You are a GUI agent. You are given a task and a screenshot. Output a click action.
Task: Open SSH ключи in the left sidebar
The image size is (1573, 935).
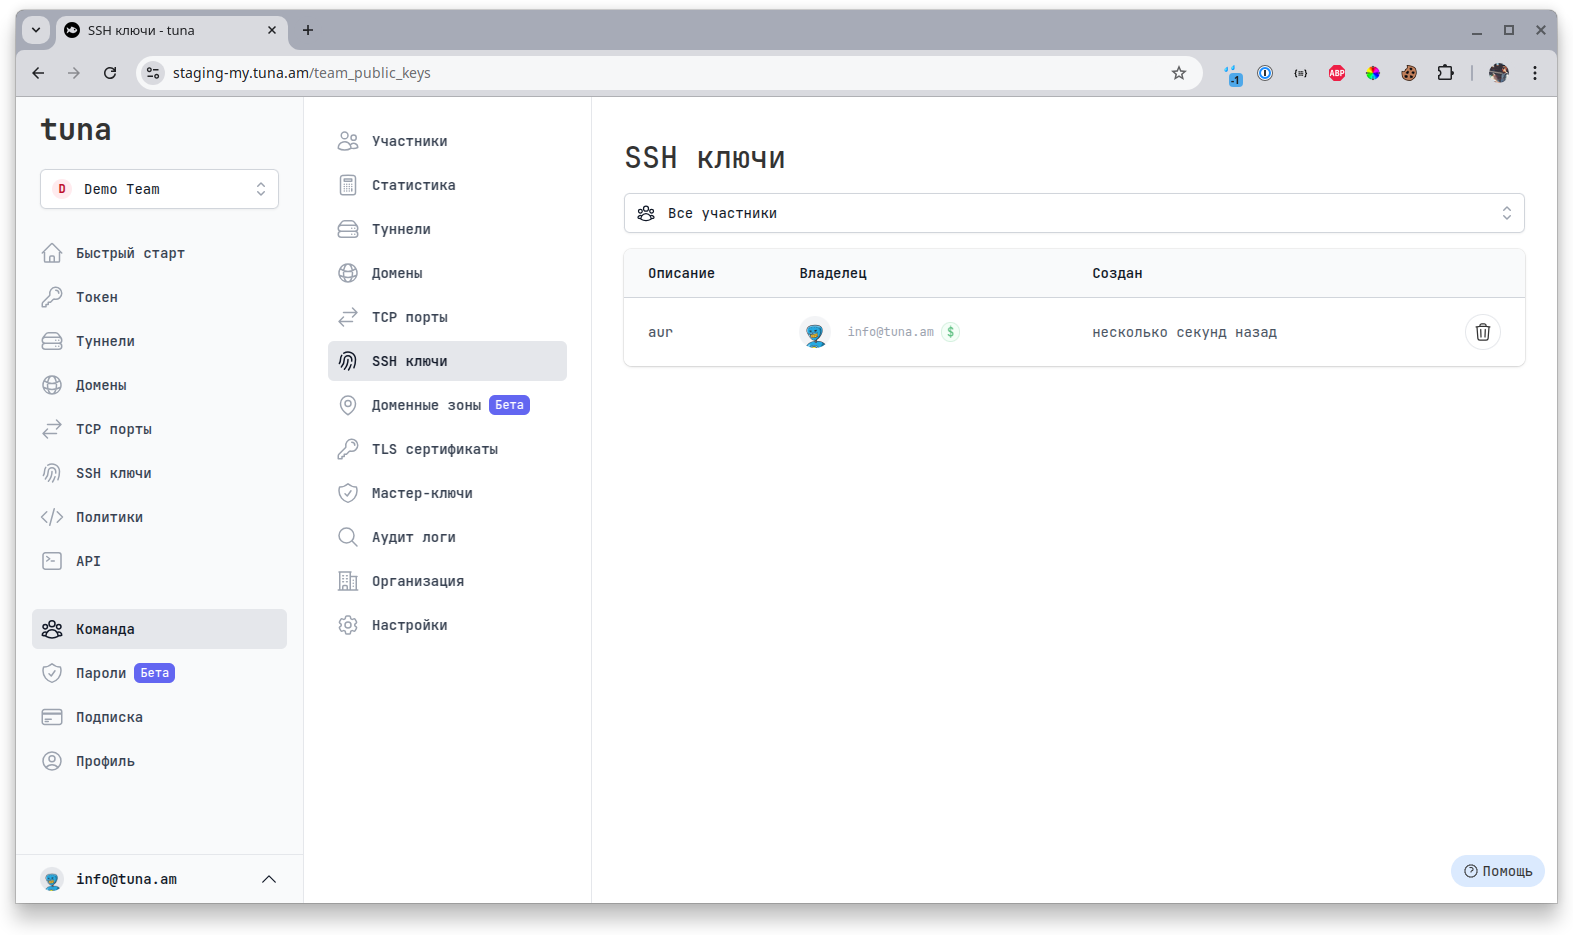coord(159,473)
